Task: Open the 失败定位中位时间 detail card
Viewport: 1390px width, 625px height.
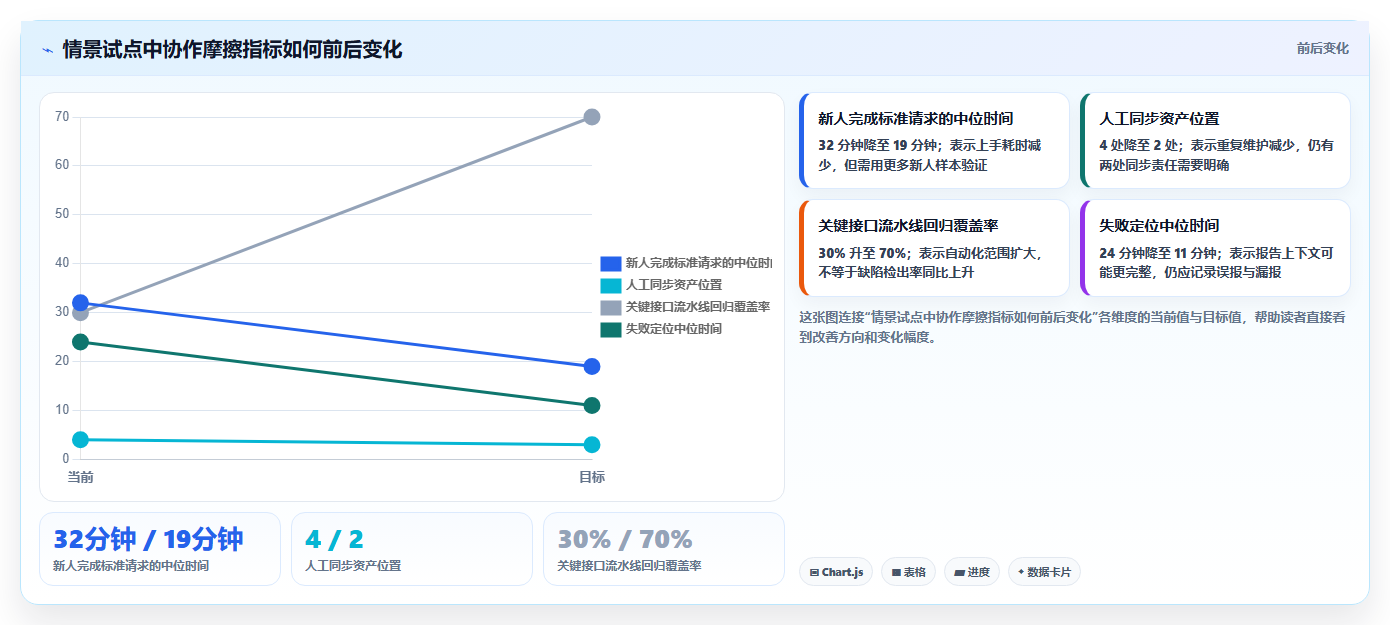Action: 1215,248
